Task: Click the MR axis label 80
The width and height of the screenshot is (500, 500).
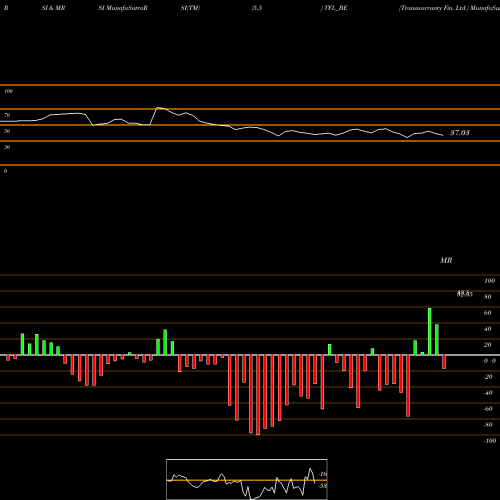Action: click(x=487, y=297)
